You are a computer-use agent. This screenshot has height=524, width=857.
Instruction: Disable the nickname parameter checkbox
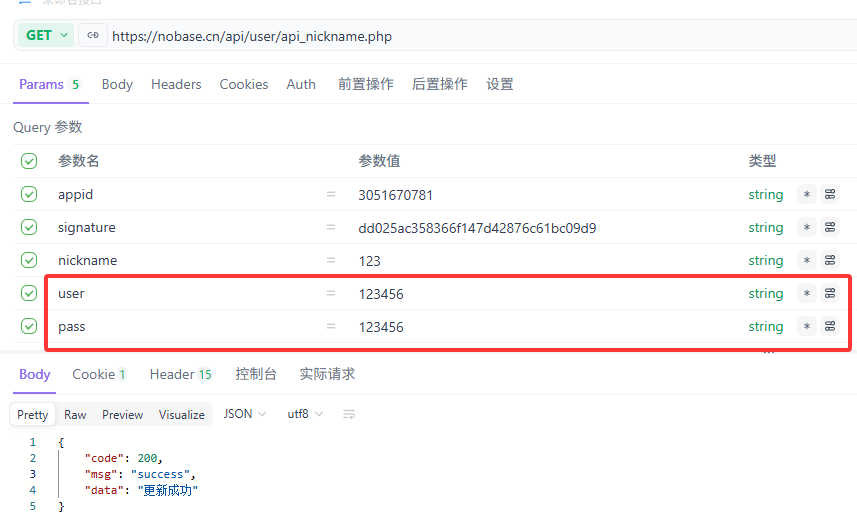point(29,260)
